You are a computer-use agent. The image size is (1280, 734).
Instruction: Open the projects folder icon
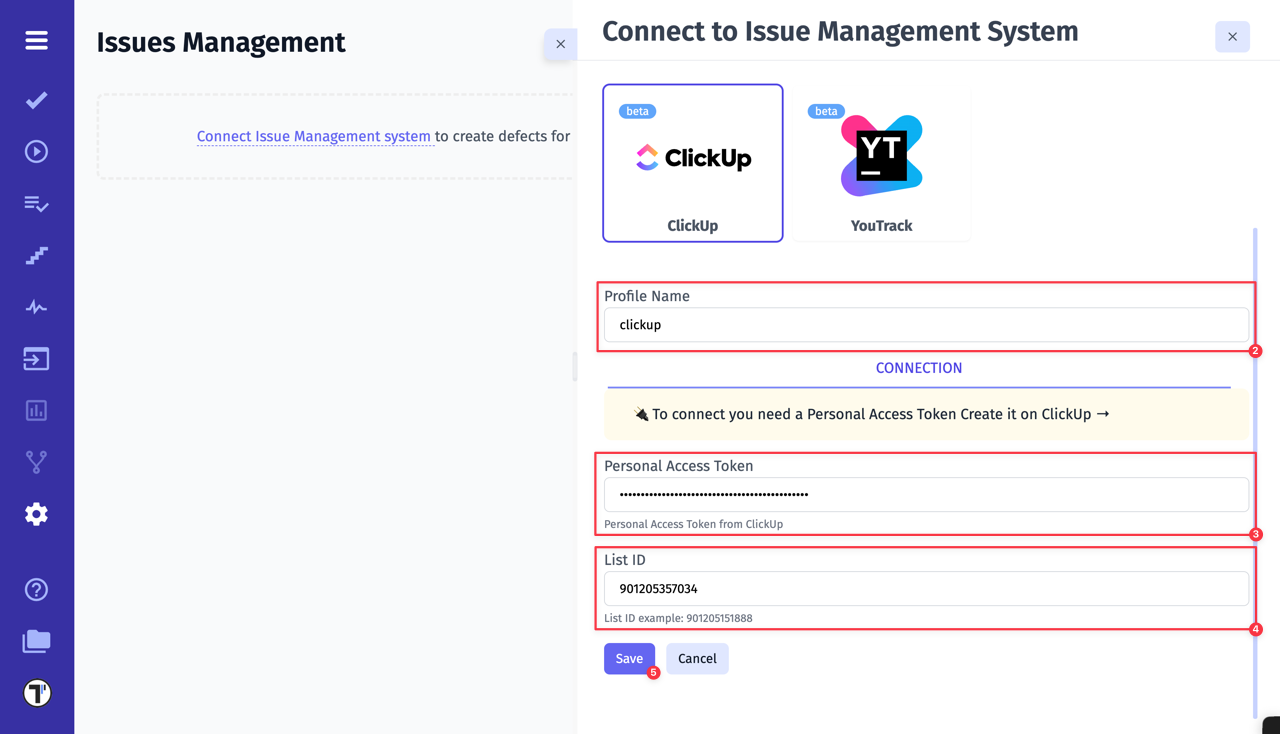coord(36,642)
